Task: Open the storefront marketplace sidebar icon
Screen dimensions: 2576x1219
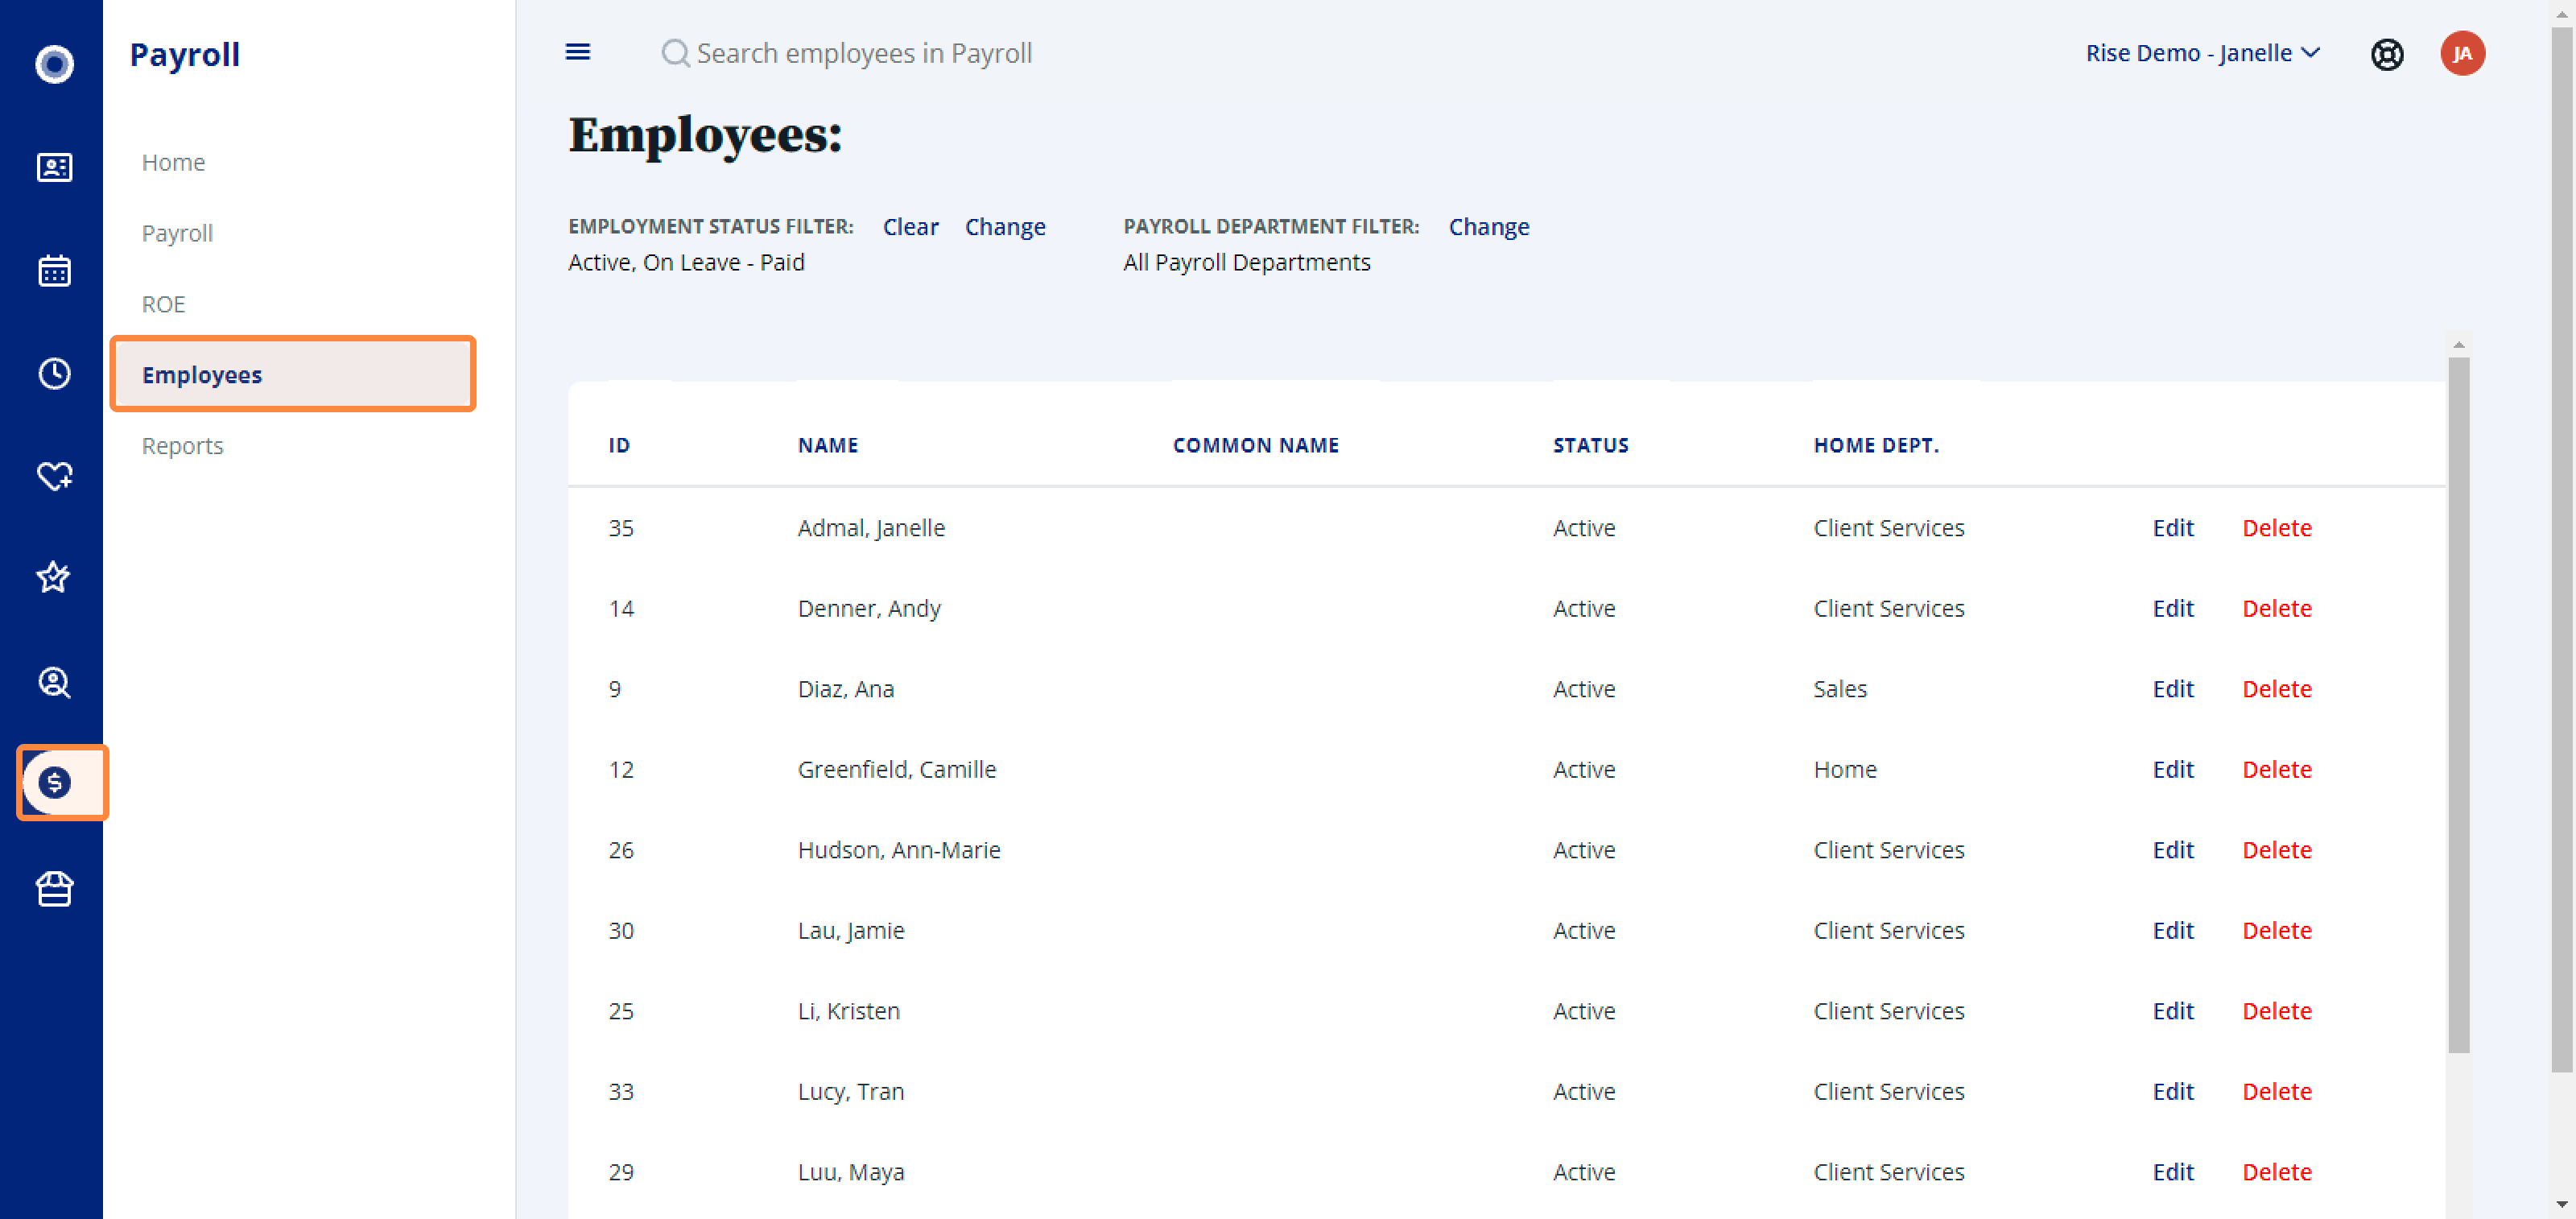Action: click(54, 888)
